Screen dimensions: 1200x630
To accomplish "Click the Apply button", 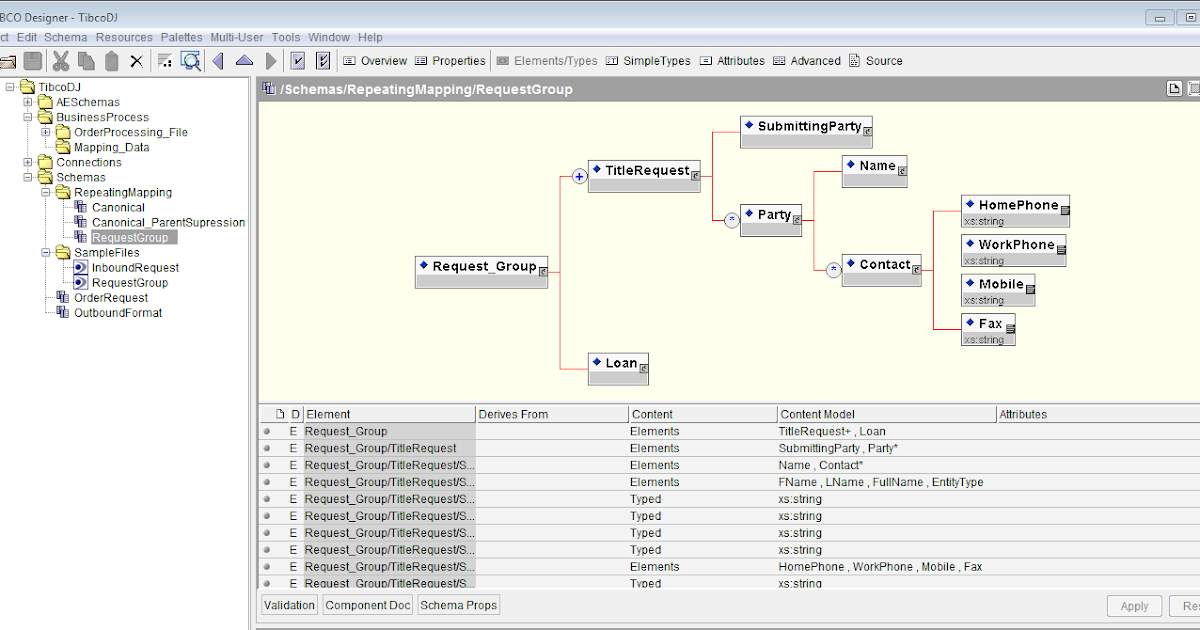I will tap(1134, 606).
